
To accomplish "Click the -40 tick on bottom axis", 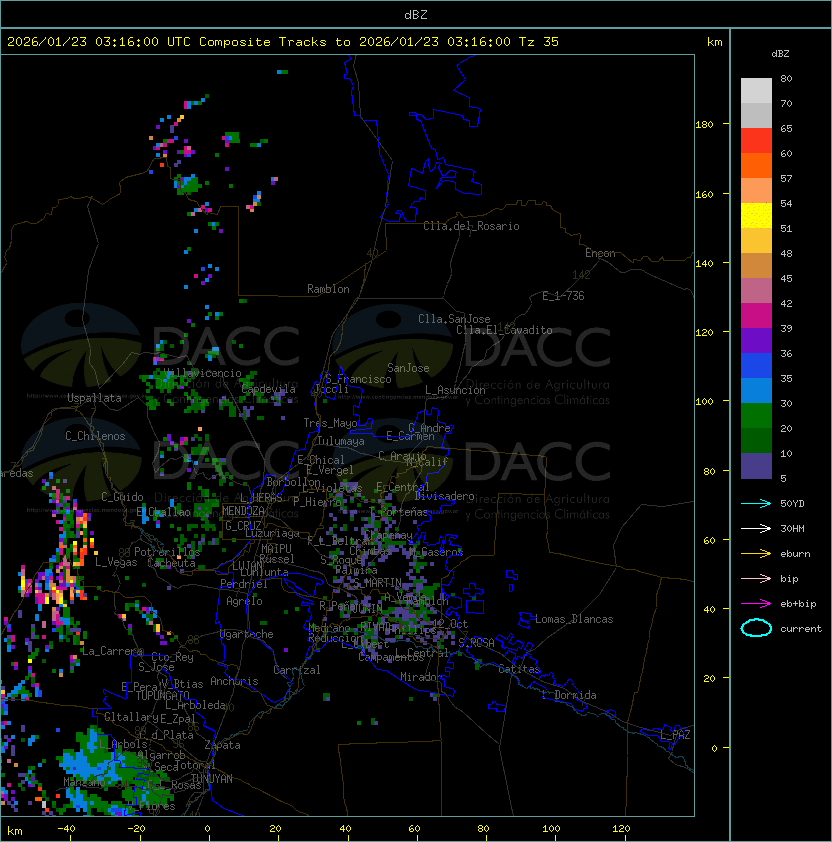I will point(66,829).
